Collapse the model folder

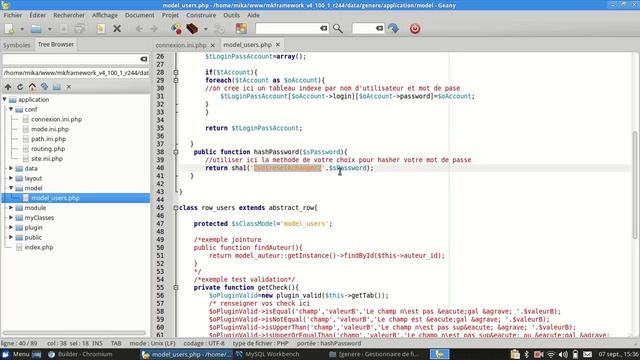[x=11, y=188]
